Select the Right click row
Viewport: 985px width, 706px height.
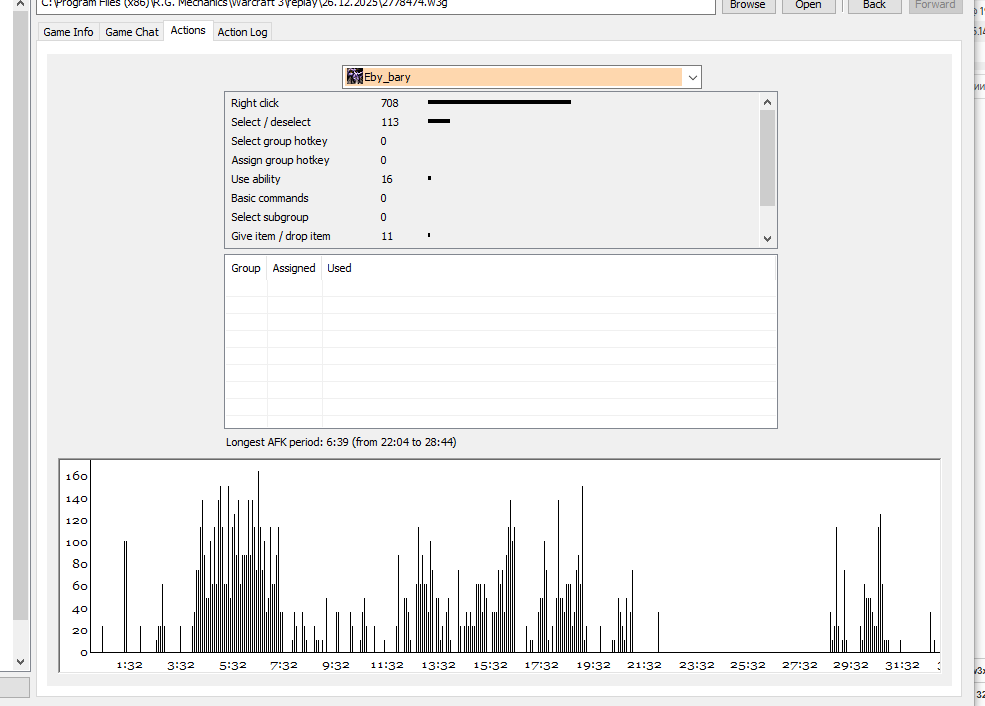(x=492, y=103)
